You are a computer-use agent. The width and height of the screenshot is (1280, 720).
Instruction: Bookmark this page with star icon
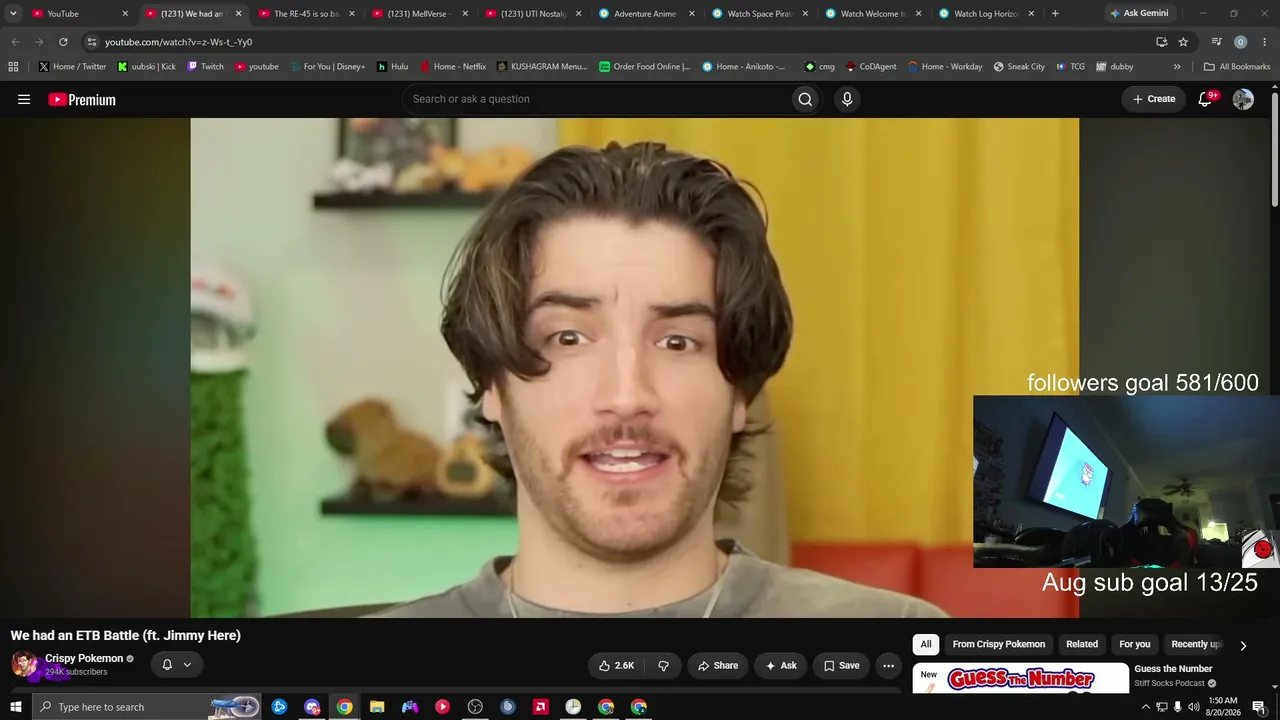click(x=1183, y=42)
